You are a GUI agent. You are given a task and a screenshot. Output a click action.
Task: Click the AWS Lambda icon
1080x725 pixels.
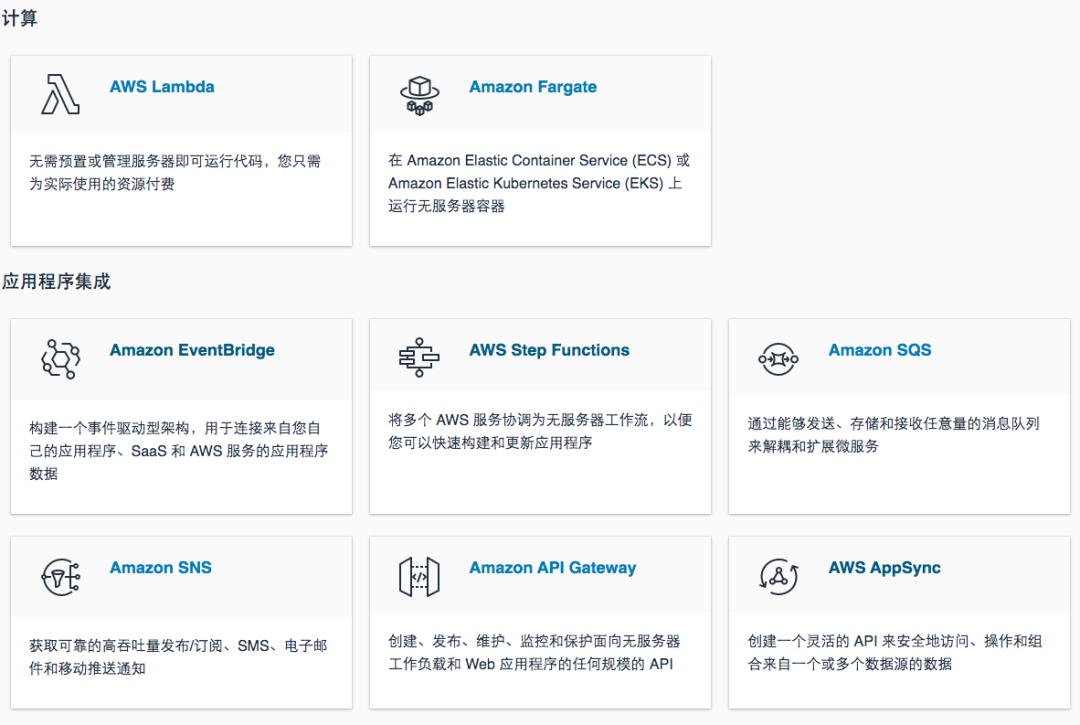point(61,94)
